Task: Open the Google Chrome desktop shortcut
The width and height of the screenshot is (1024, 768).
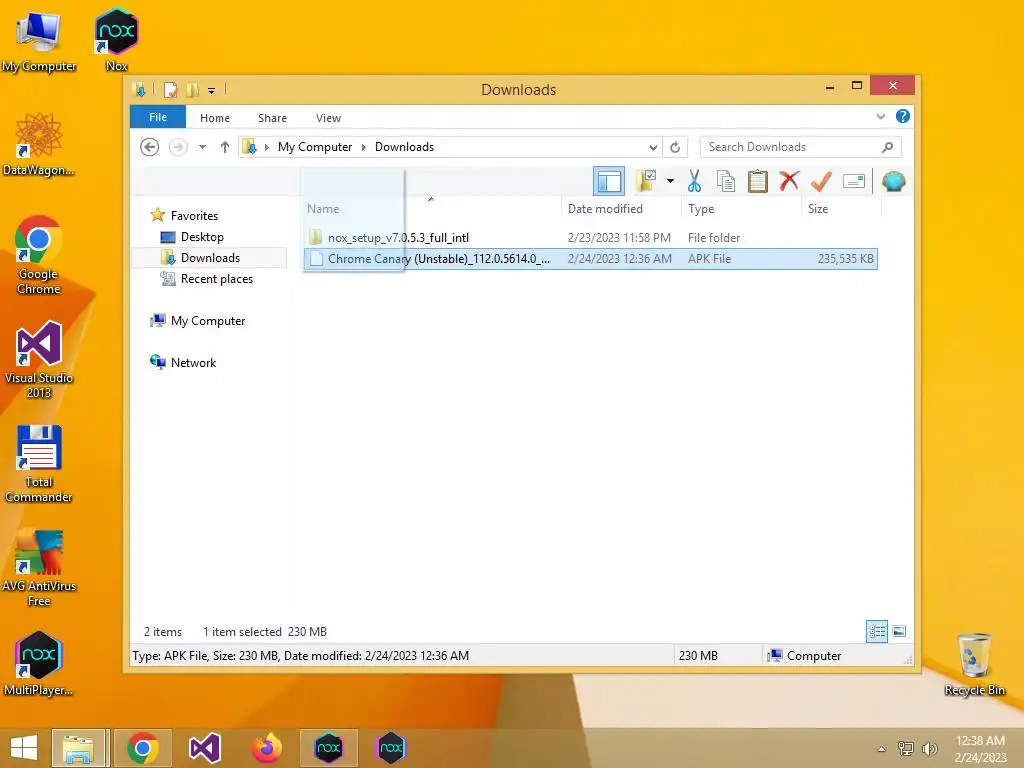Action: (x=39, y=255)
